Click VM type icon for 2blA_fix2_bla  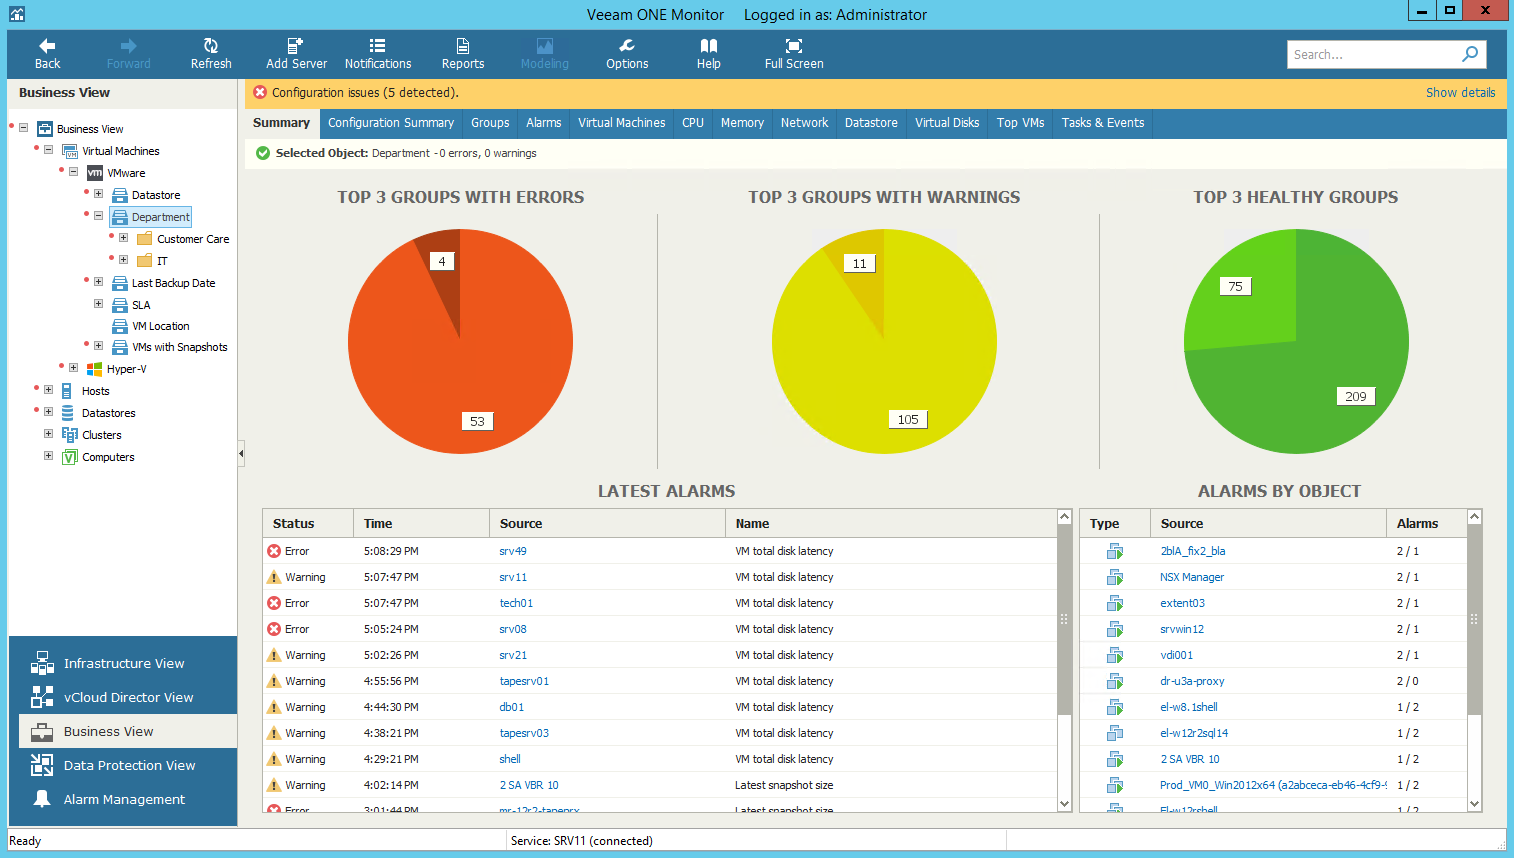click(x=1115, y=551)
